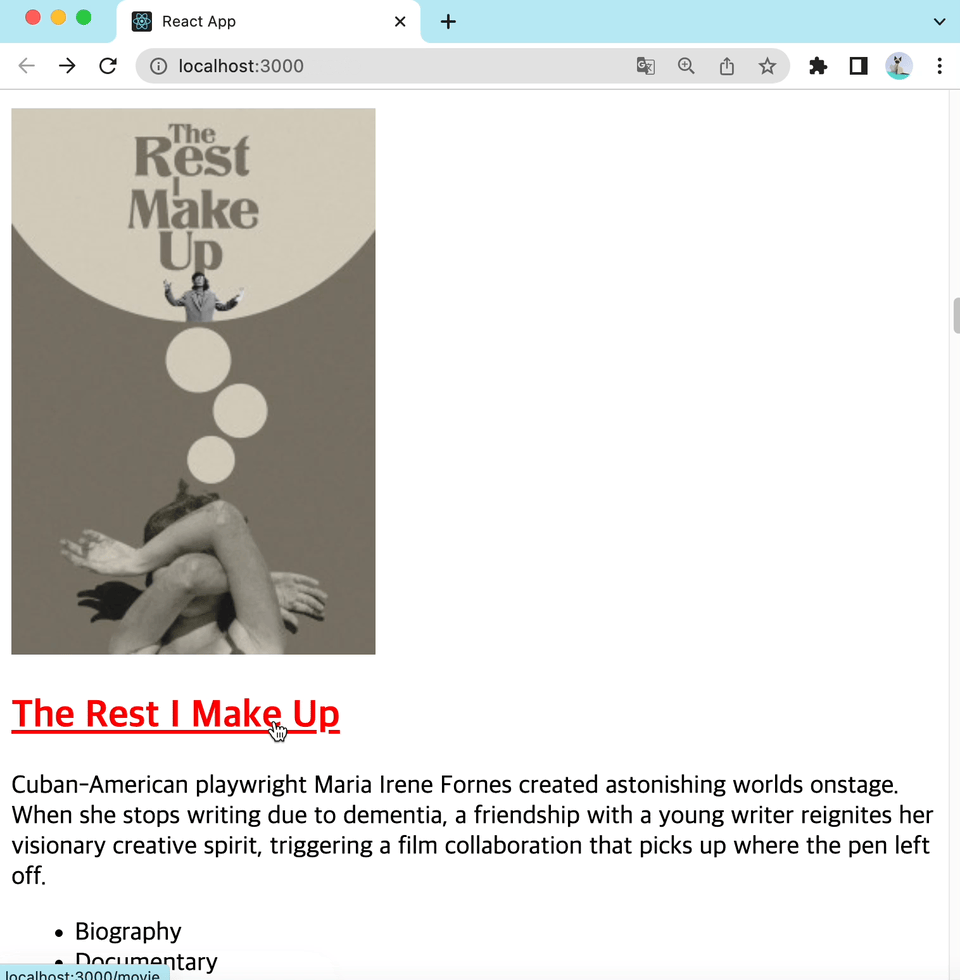
Task: Toggle the browser side panel
Action: (859, 66)
